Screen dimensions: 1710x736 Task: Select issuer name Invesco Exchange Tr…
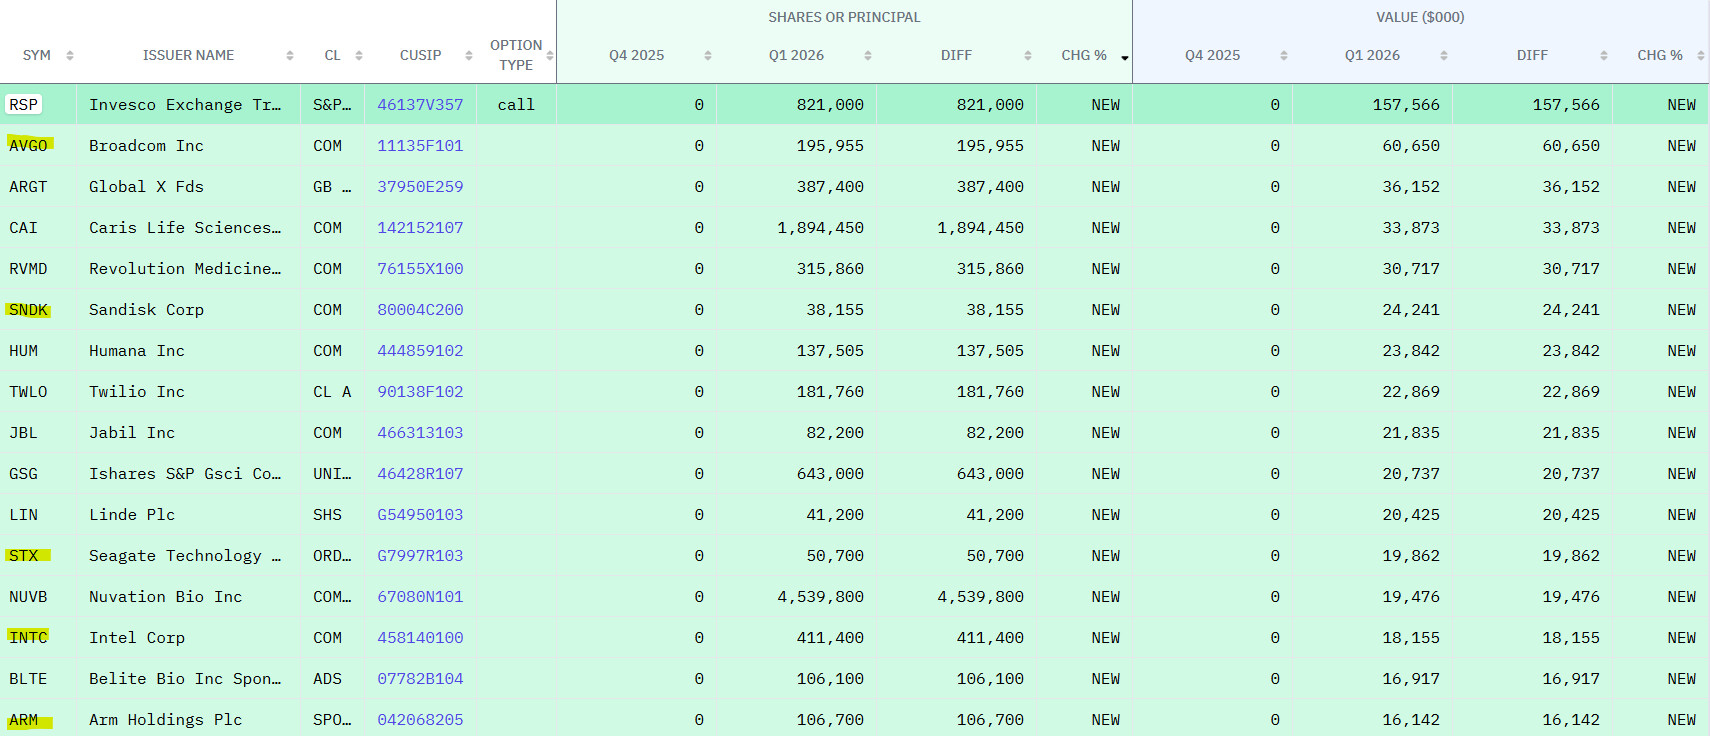185,105
